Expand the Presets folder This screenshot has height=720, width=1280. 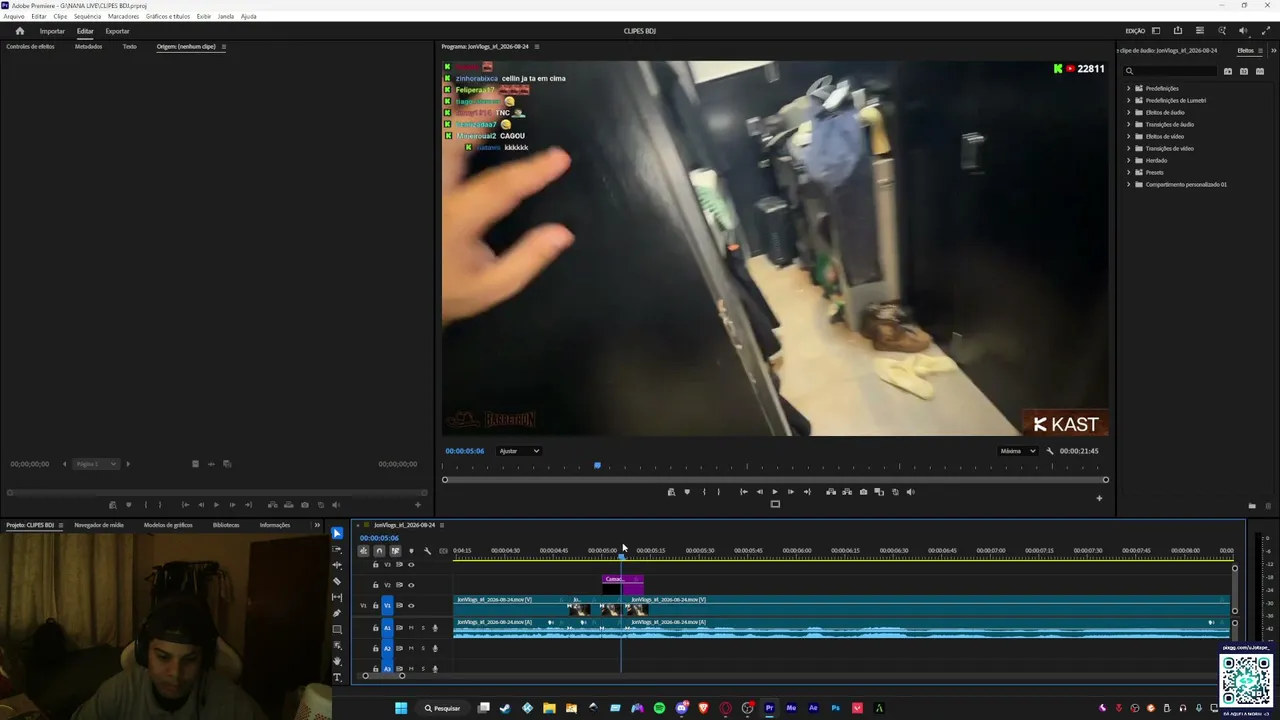coord(1129,172)
